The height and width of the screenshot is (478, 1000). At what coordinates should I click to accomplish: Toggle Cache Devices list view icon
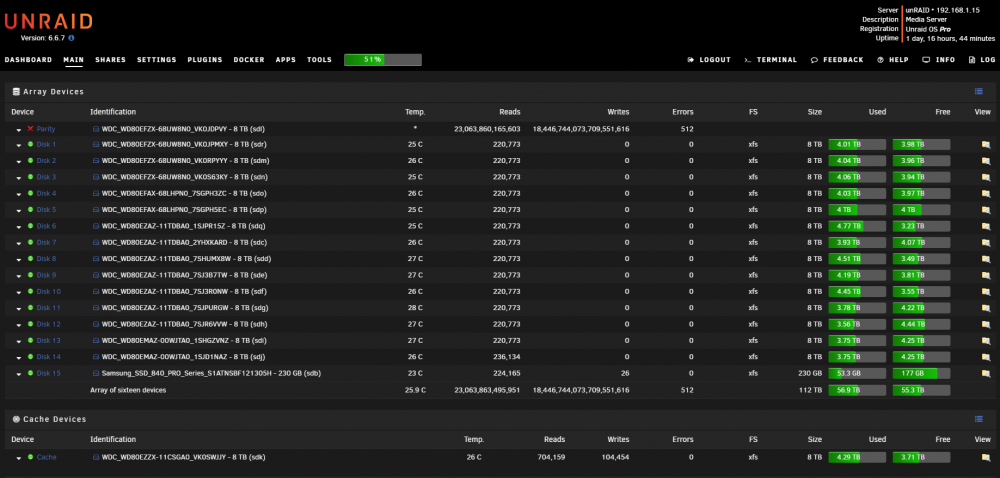pos(978,419)
